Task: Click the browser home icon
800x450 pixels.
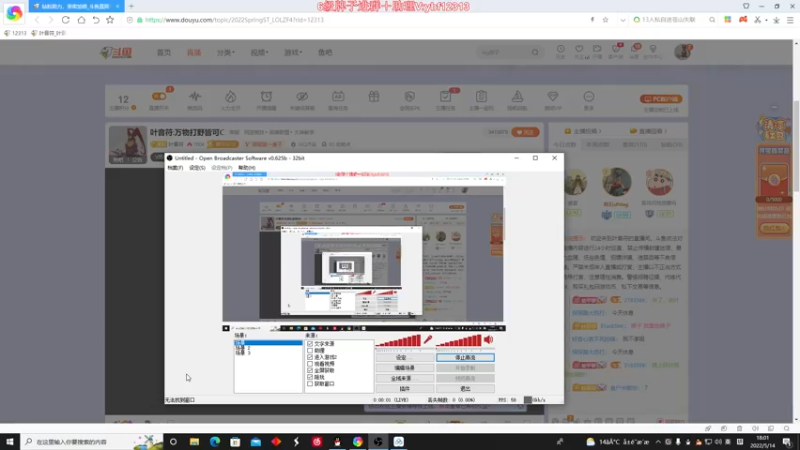Action: 81,20
